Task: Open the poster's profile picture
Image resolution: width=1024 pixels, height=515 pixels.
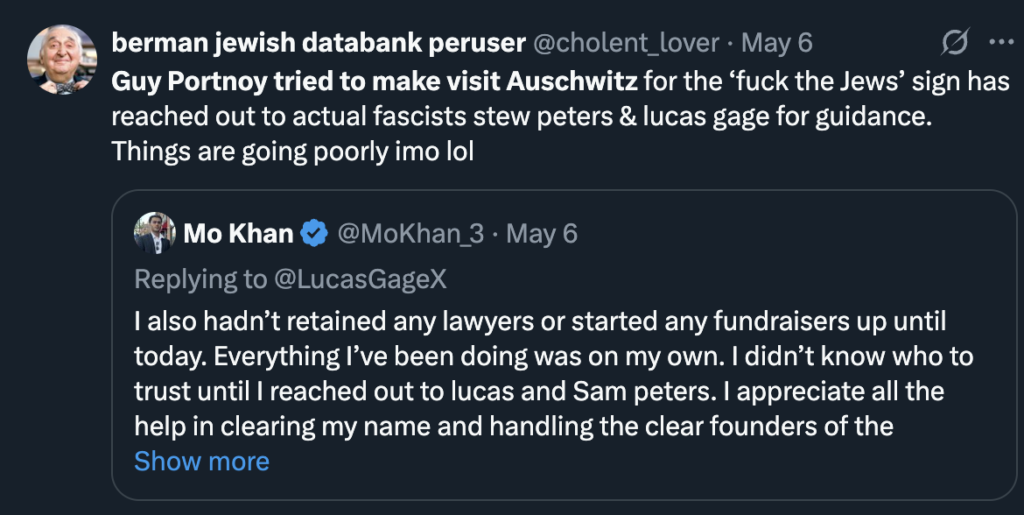Action: tap(62, 61)
